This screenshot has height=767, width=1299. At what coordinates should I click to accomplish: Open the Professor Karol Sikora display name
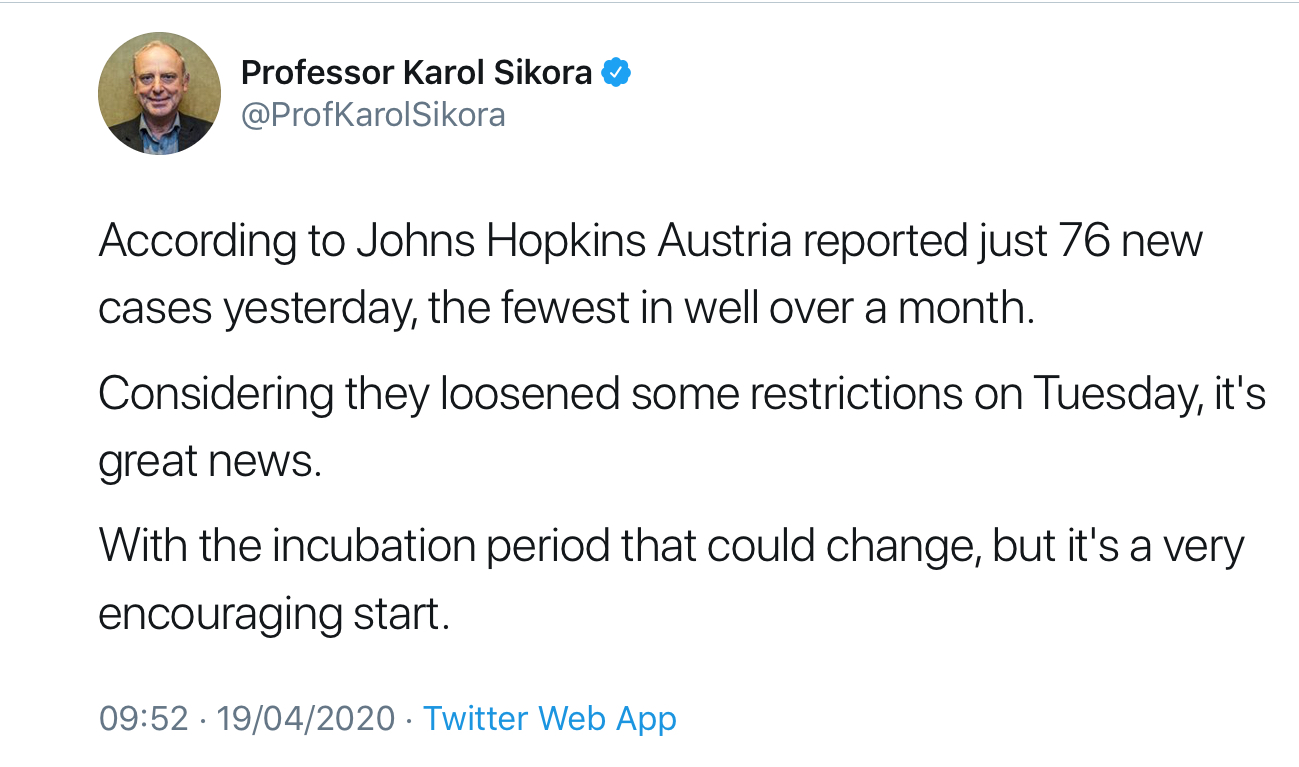(417, 72)
